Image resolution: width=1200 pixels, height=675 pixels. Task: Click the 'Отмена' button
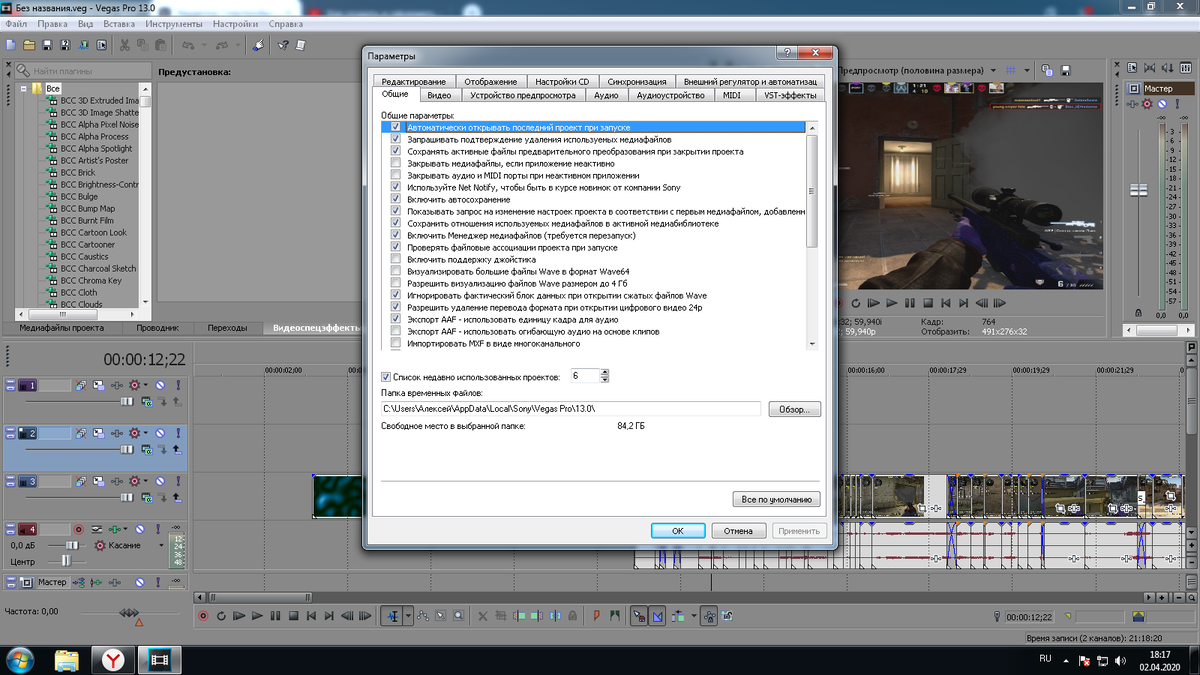pyautogui.click(x=738, y=531)
